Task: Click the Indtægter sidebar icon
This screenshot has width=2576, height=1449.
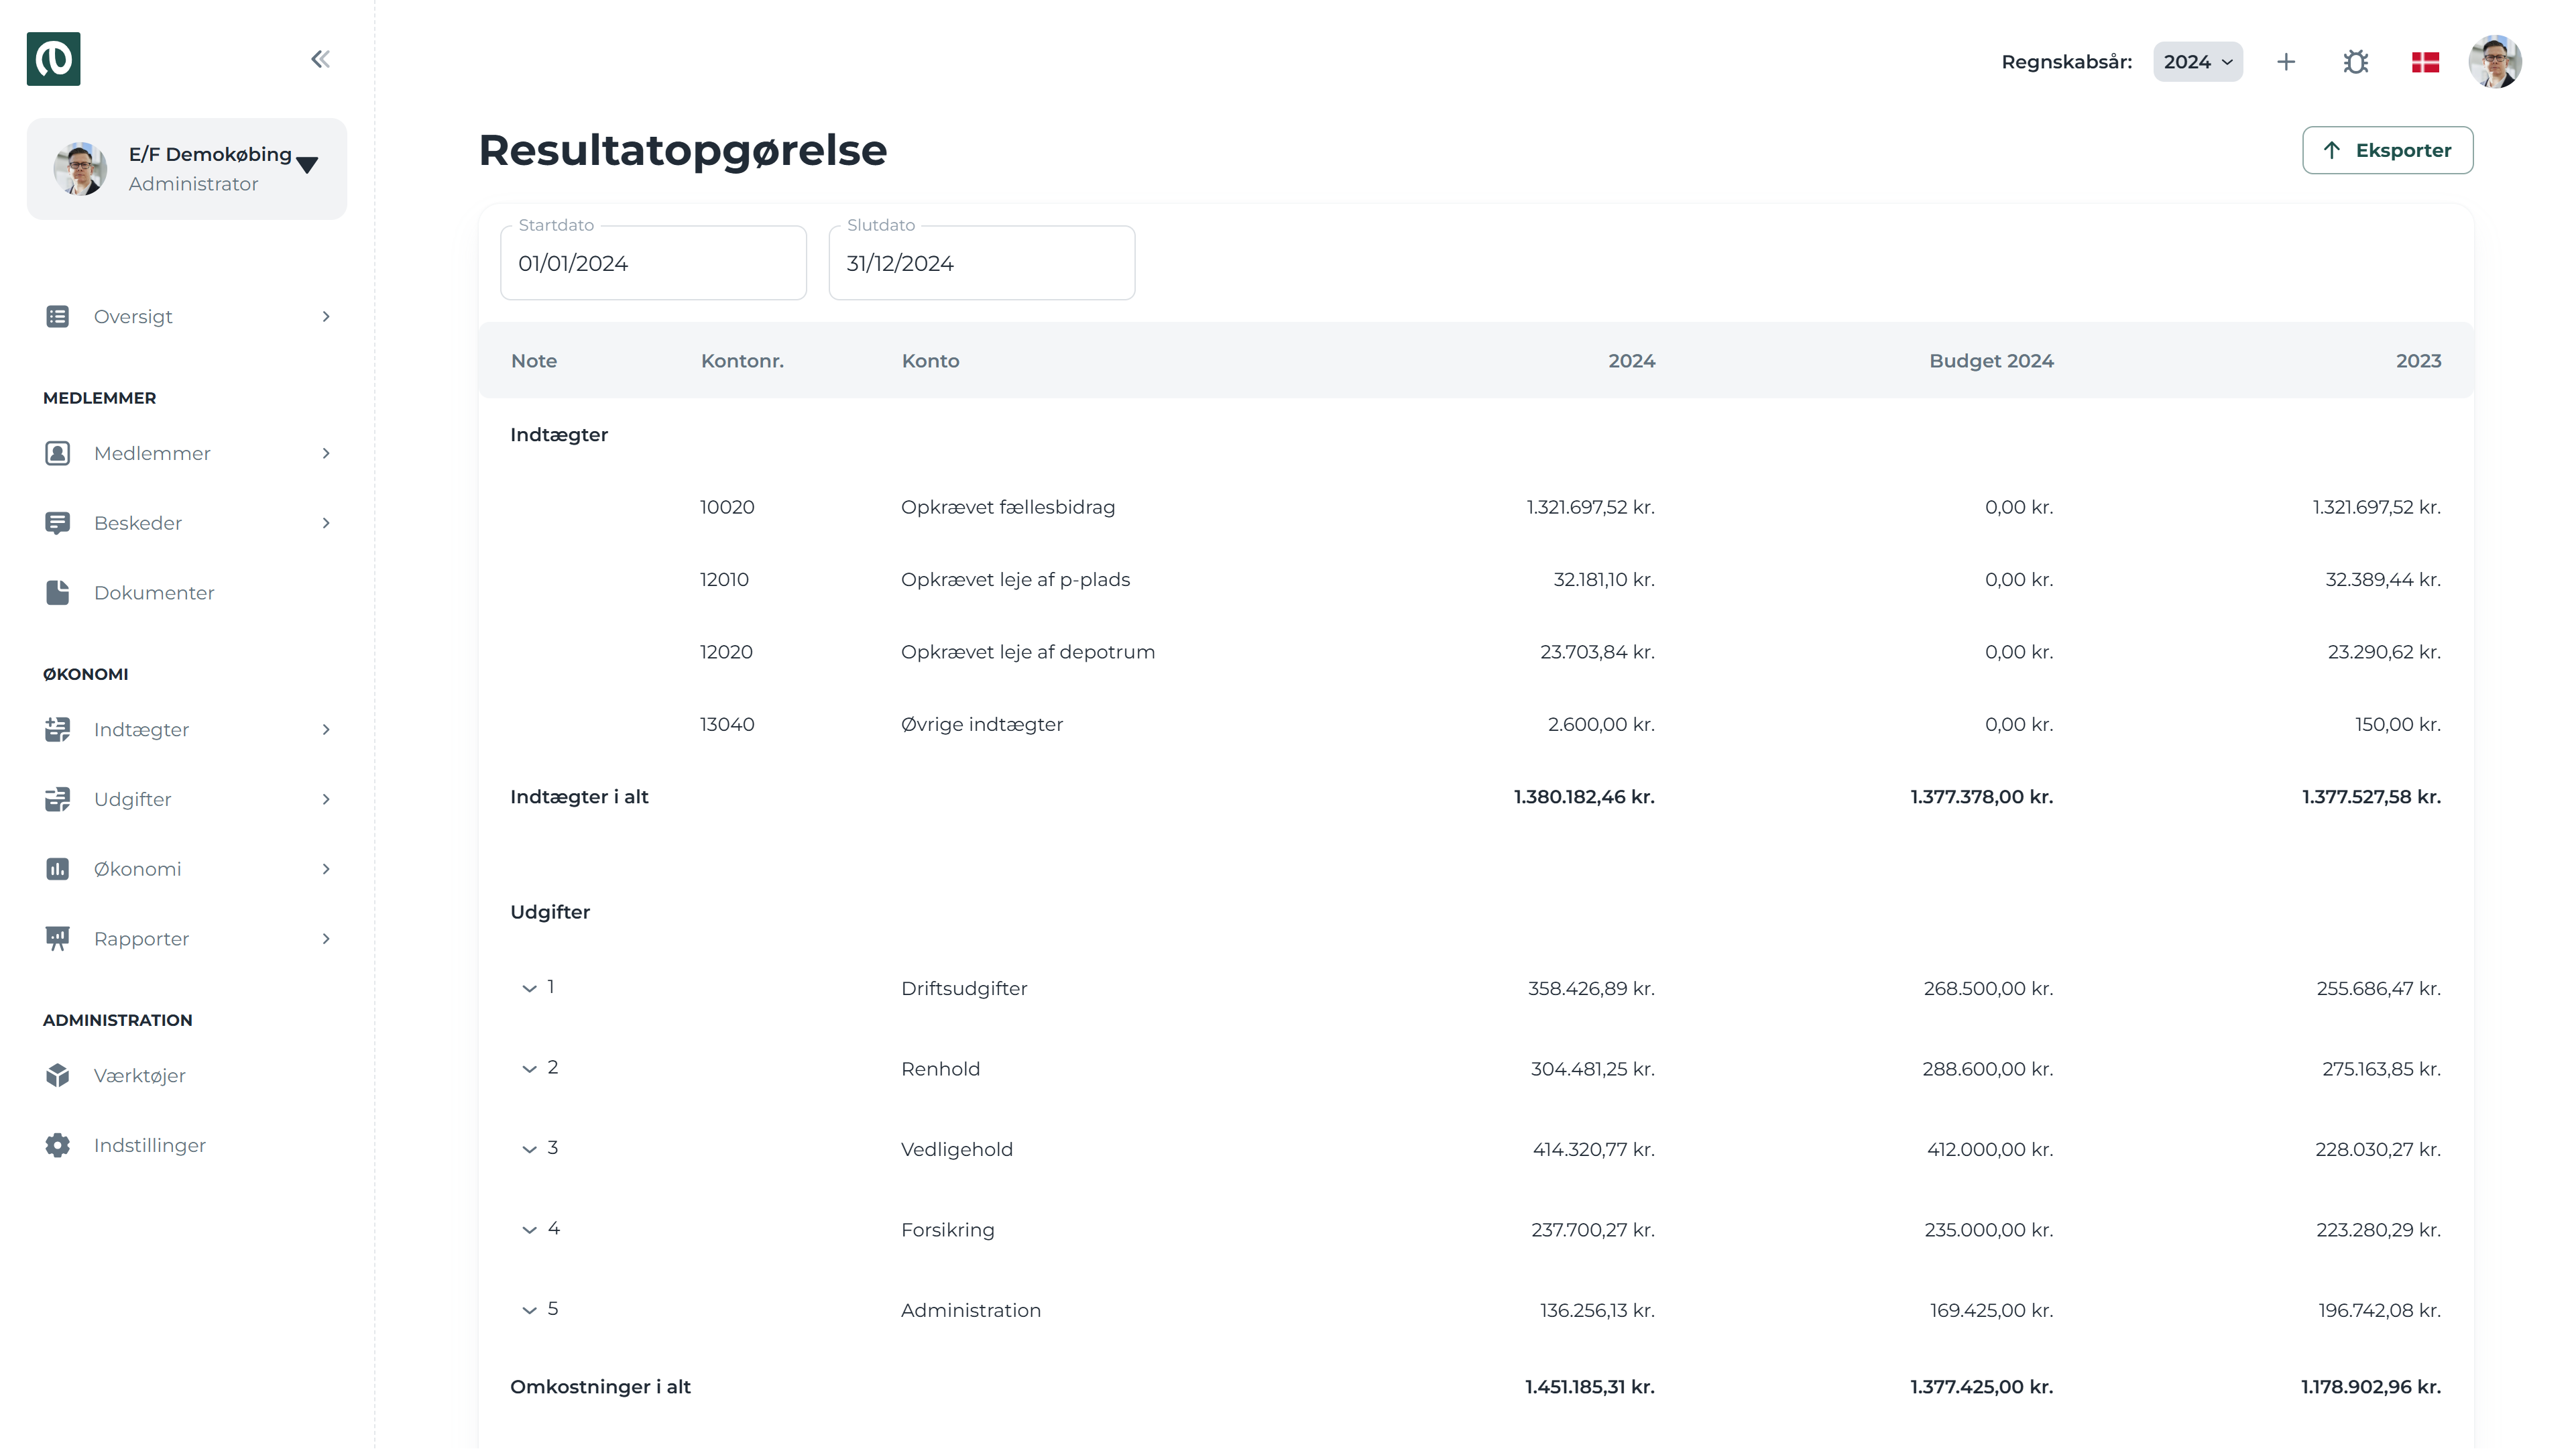Action: [x=58, y=729]
